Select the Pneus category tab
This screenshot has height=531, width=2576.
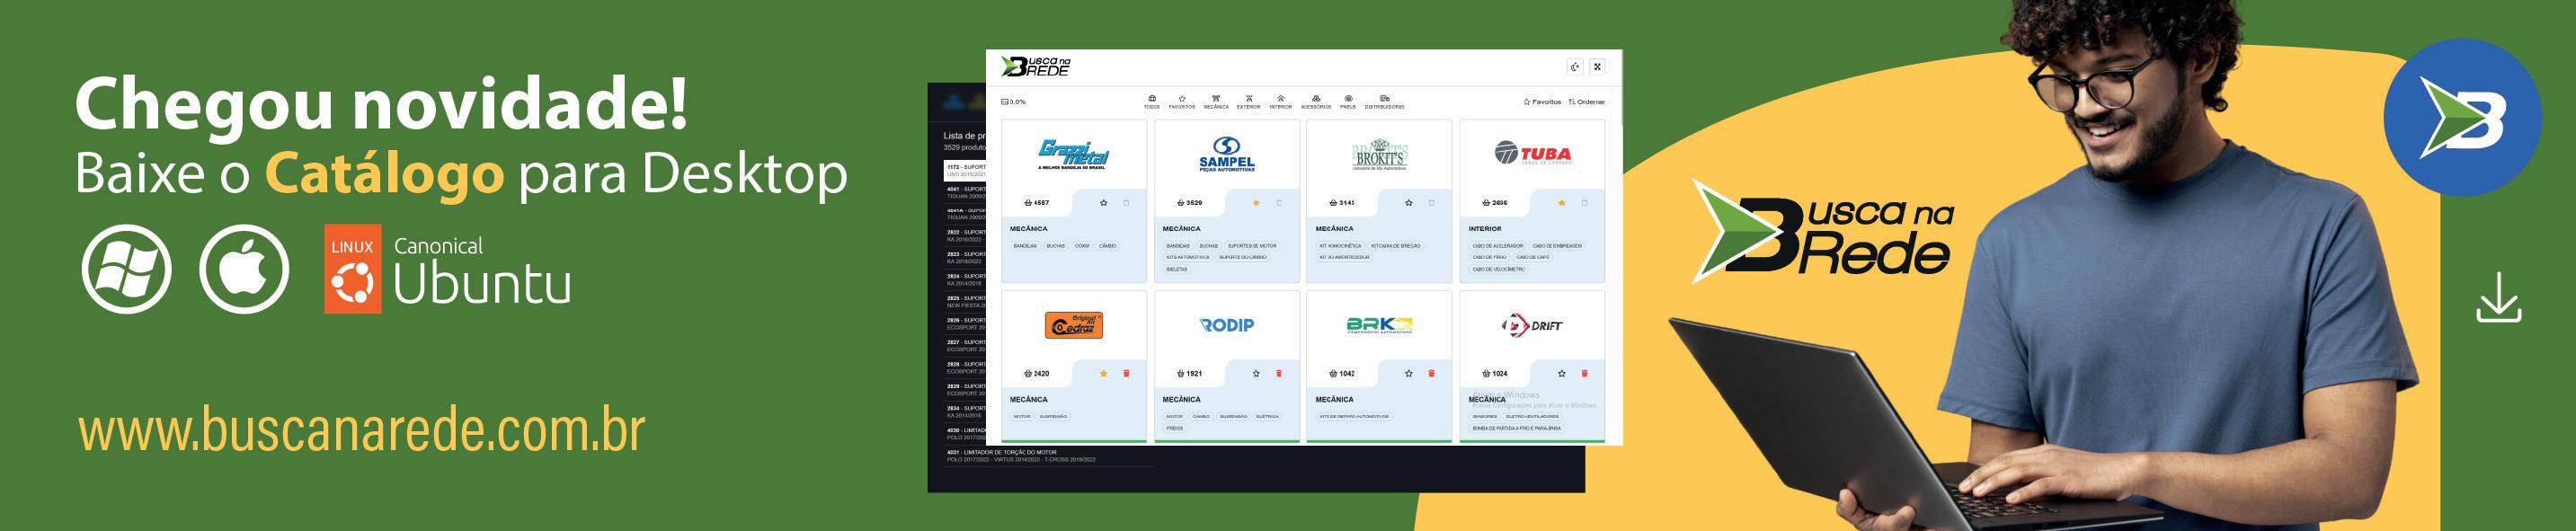click(x=1348, y=102)
